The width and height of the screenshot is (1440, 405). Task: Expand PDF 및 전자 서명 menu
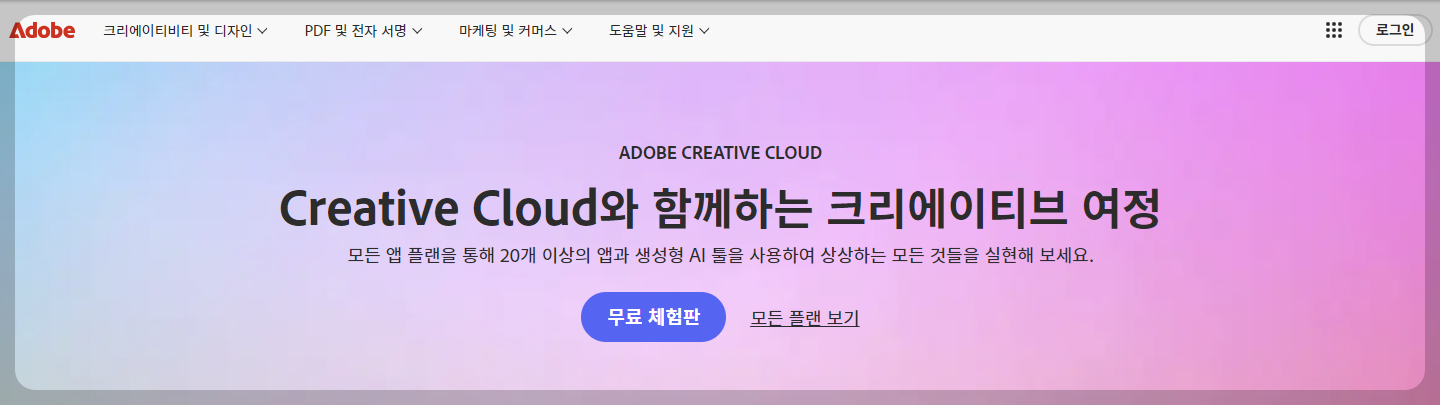click(x=364, y=30)
